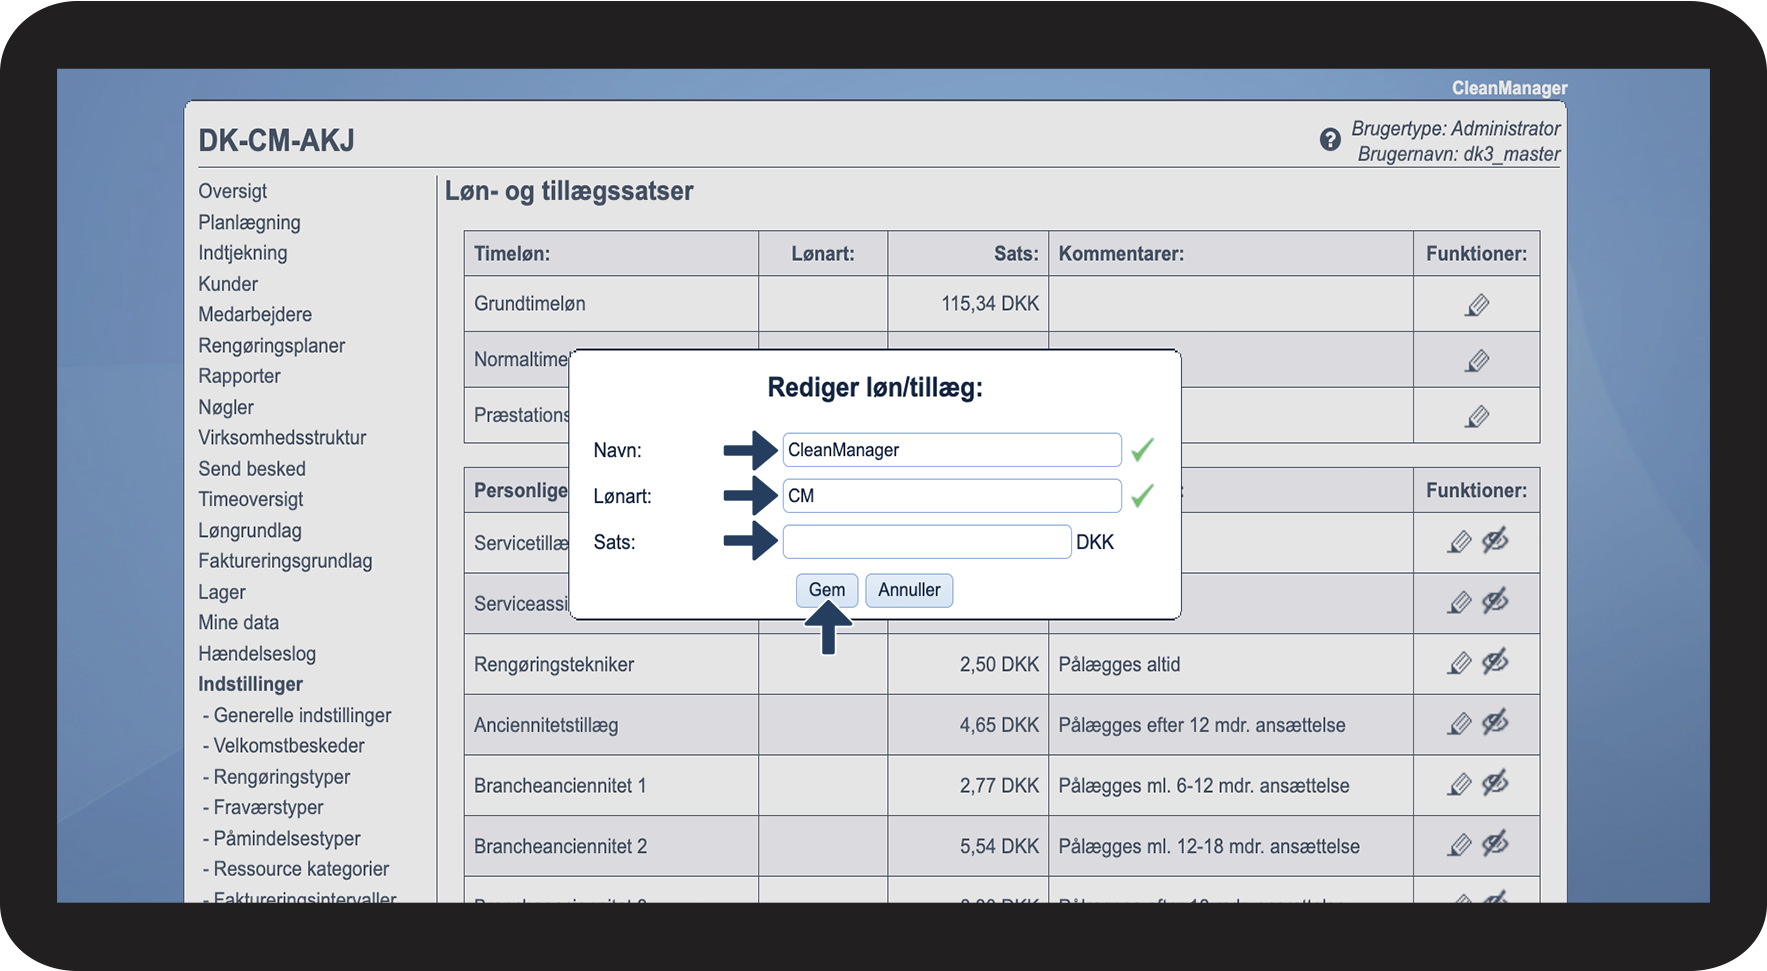Edit the Grundtimeløn row with pencil icon
Viewport: 1767px width, 971px height.
(1477, 305)
